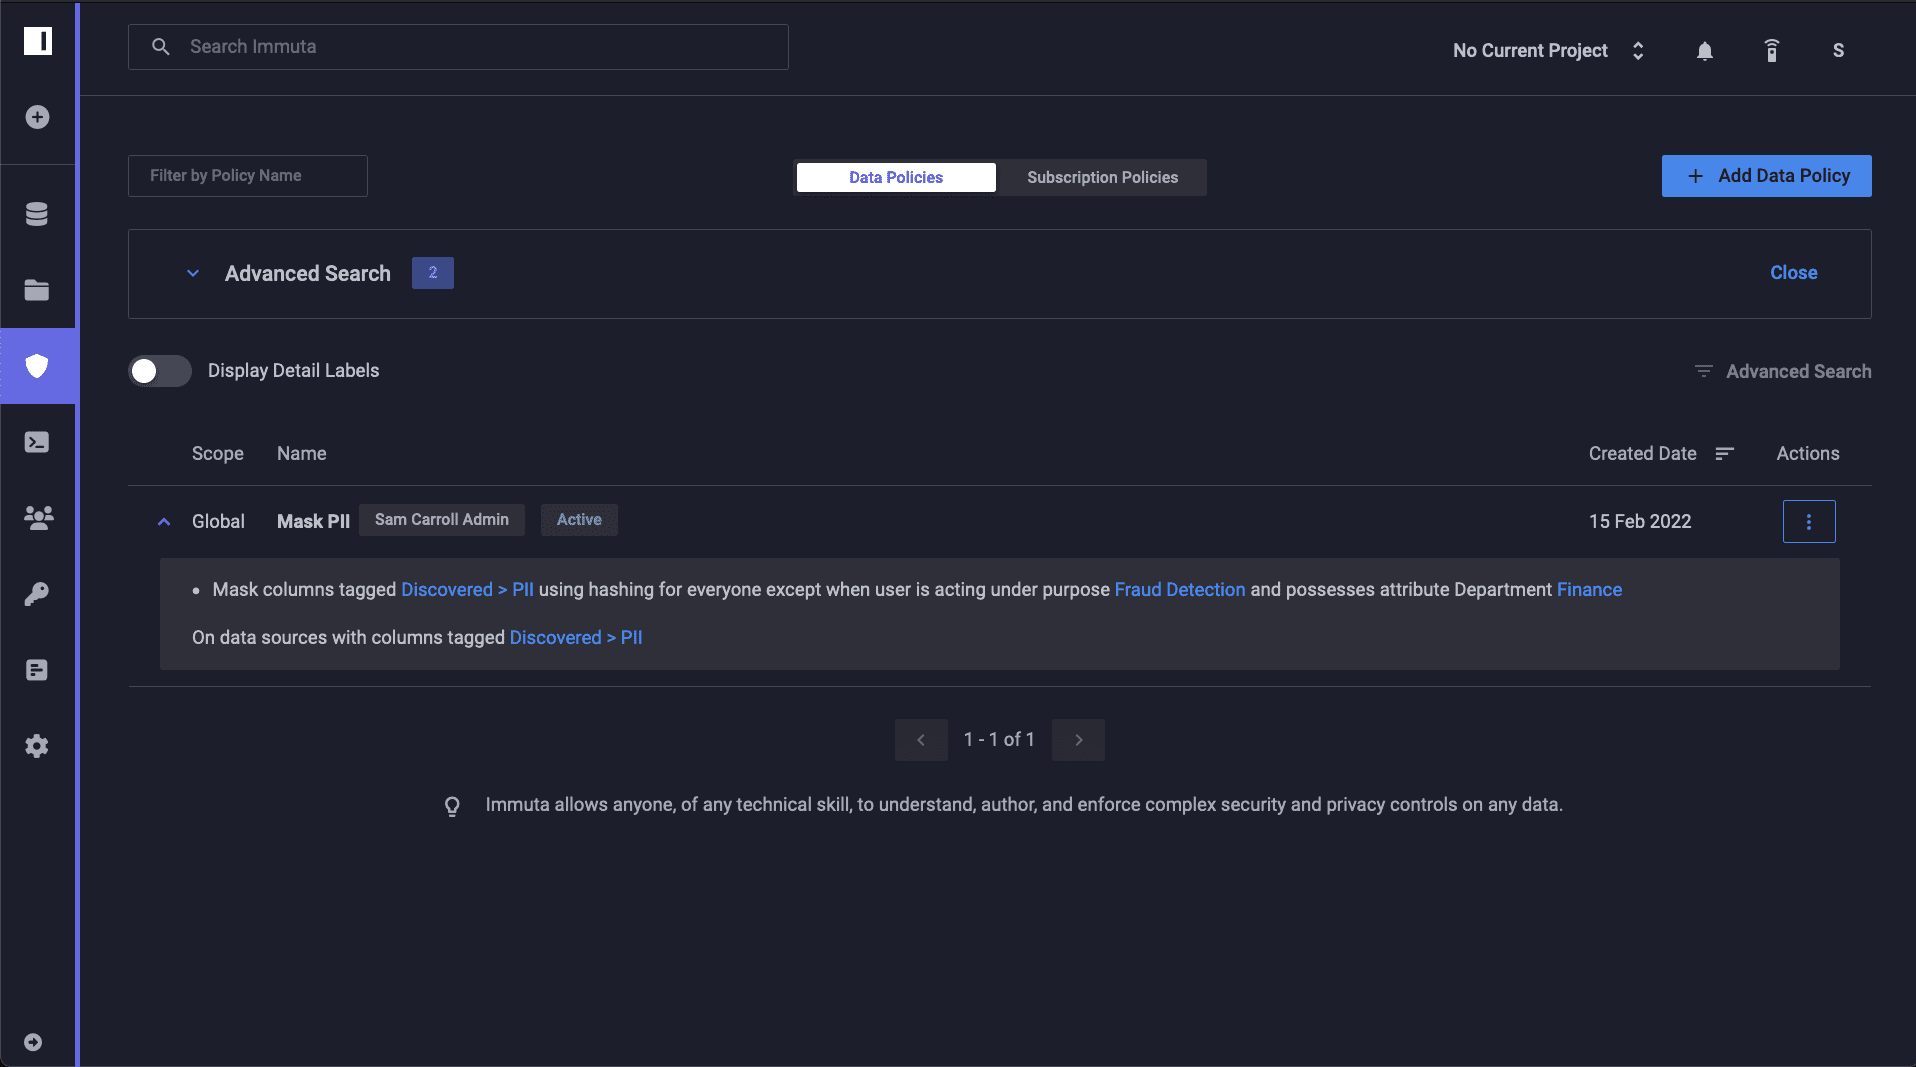Viewport: 1916px width, 1067px height.
Task: Click the Advanced Search count badge 2
Action: (433, 273)
